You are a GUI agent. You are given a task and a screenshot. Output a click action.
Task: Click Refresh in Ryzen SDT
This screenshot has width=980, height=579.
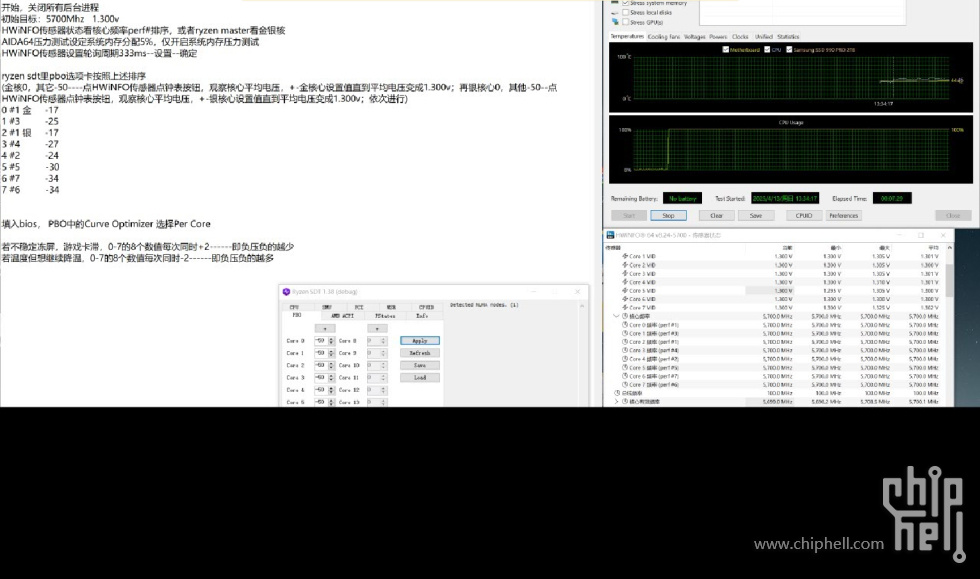coord(420,353)
